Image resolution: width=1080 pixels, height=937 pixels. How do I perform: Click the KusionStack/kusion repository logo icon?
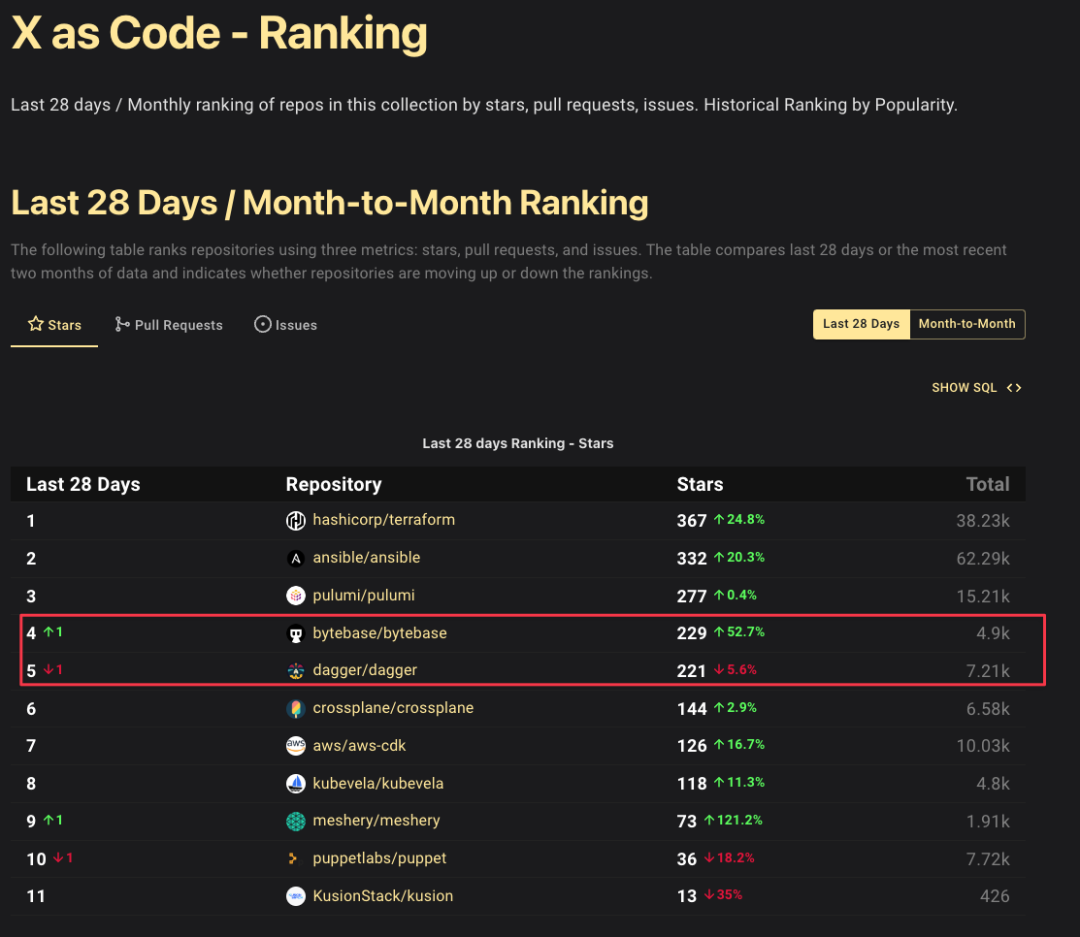[x=295, y=896]
